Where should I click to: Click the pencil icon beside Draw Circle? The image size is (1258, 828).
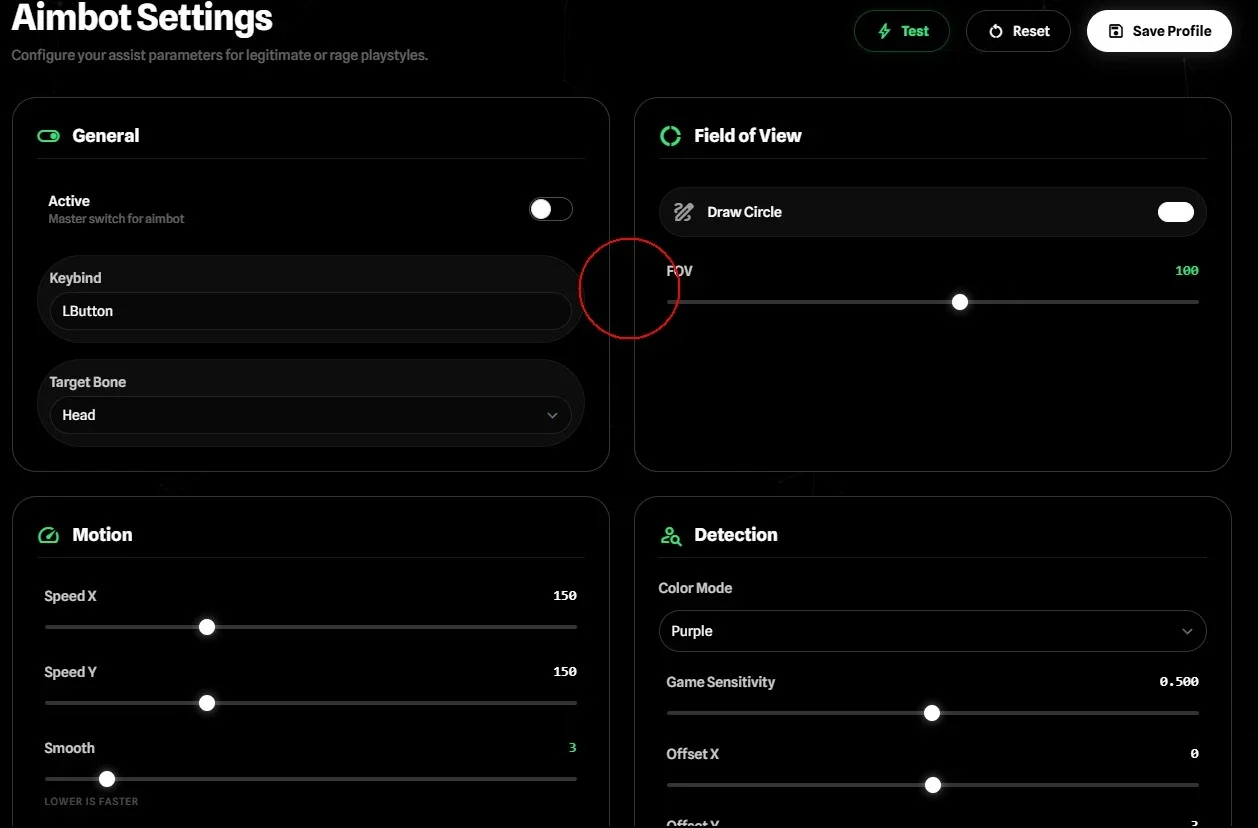pos(683,212)
